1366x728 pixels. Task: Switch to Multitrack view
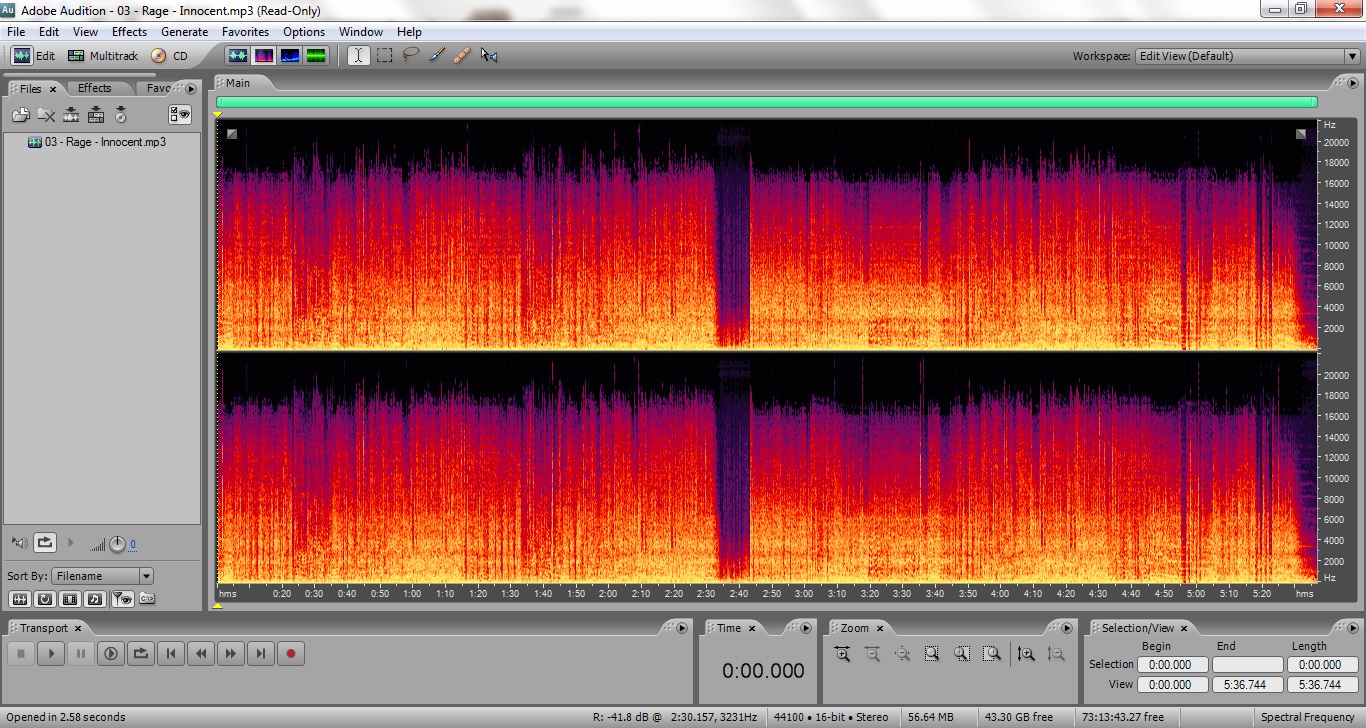[x=103, y=56]
